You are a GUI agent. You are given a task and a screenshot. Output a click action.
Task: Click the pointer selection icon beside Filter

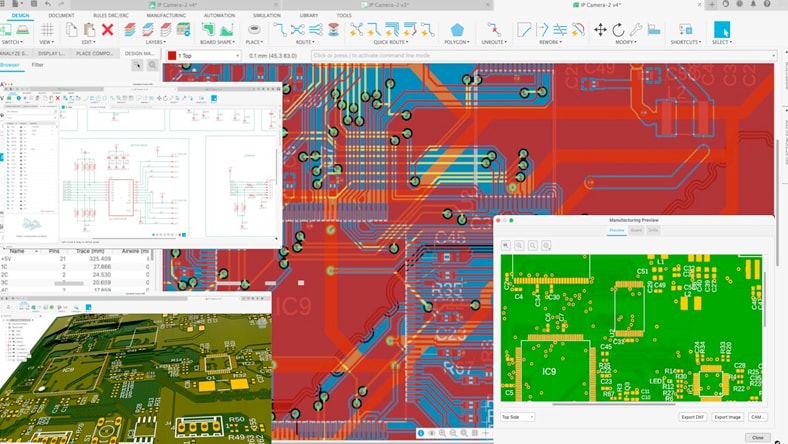point(137,65)
